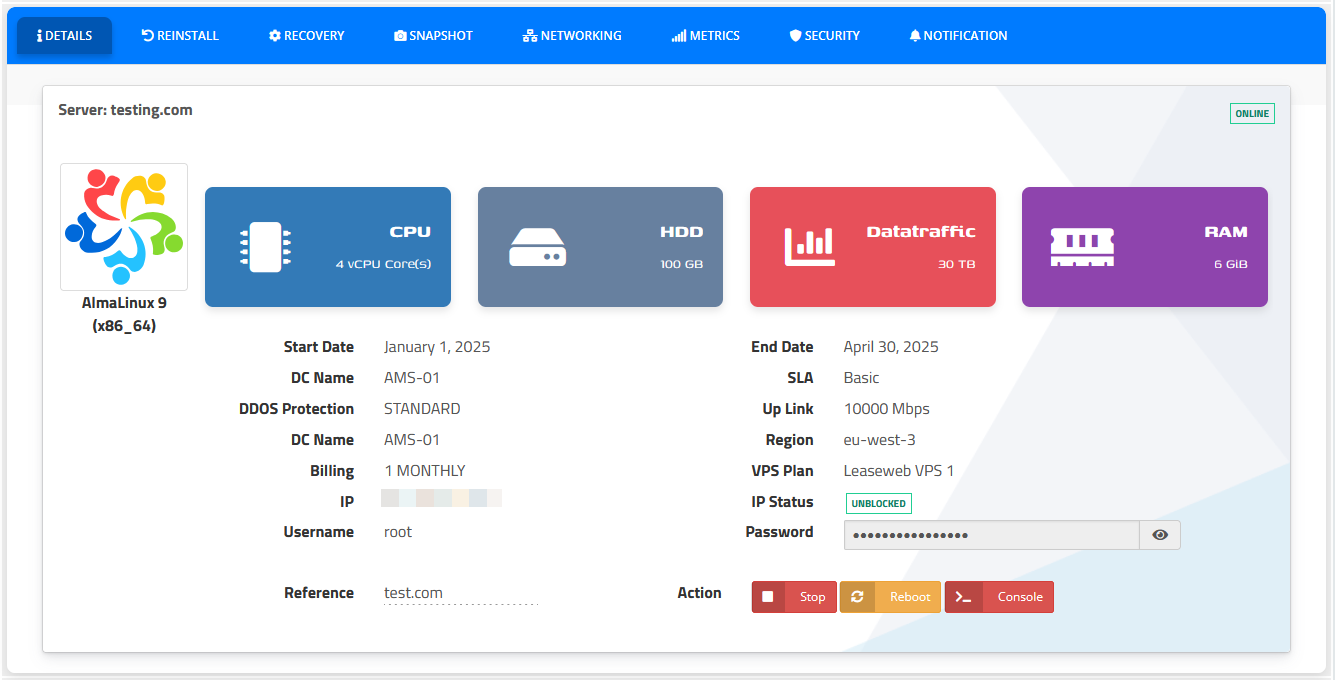
Task: Go to the Snapshot tab
Action: (x=433, y=36)
